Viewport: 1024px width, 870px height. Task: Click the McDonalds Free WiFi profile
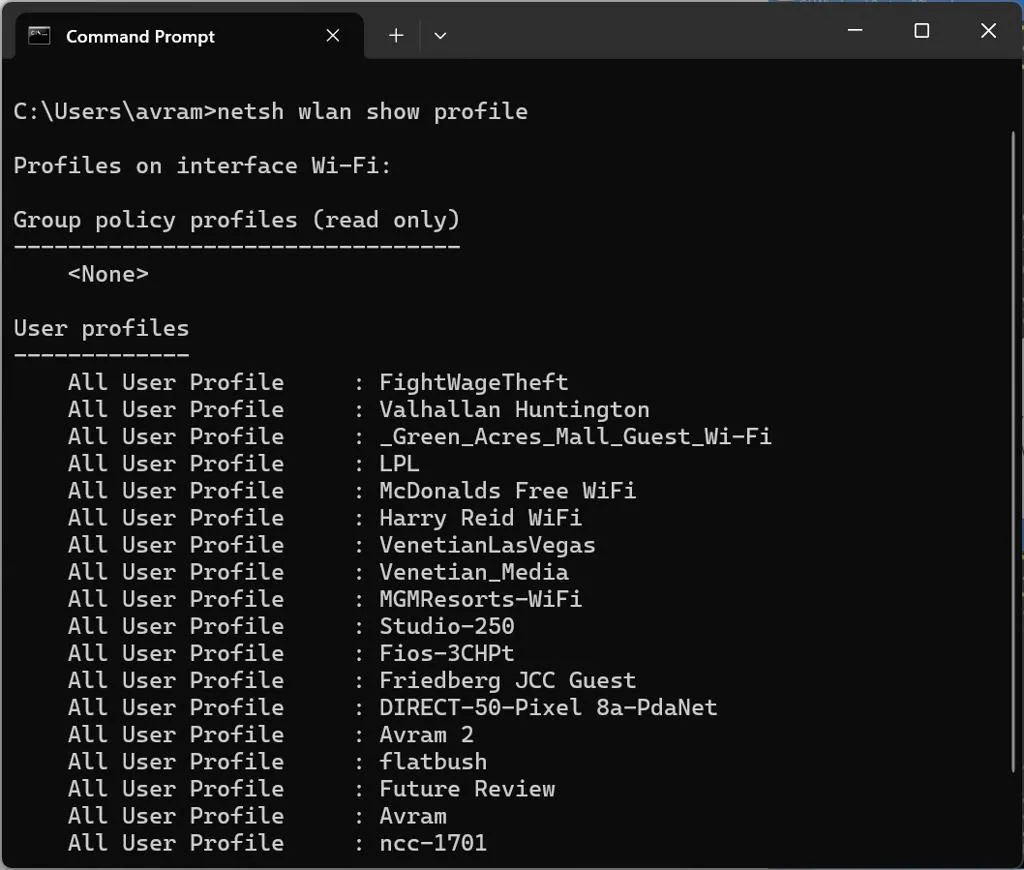(x=507, y=491)
